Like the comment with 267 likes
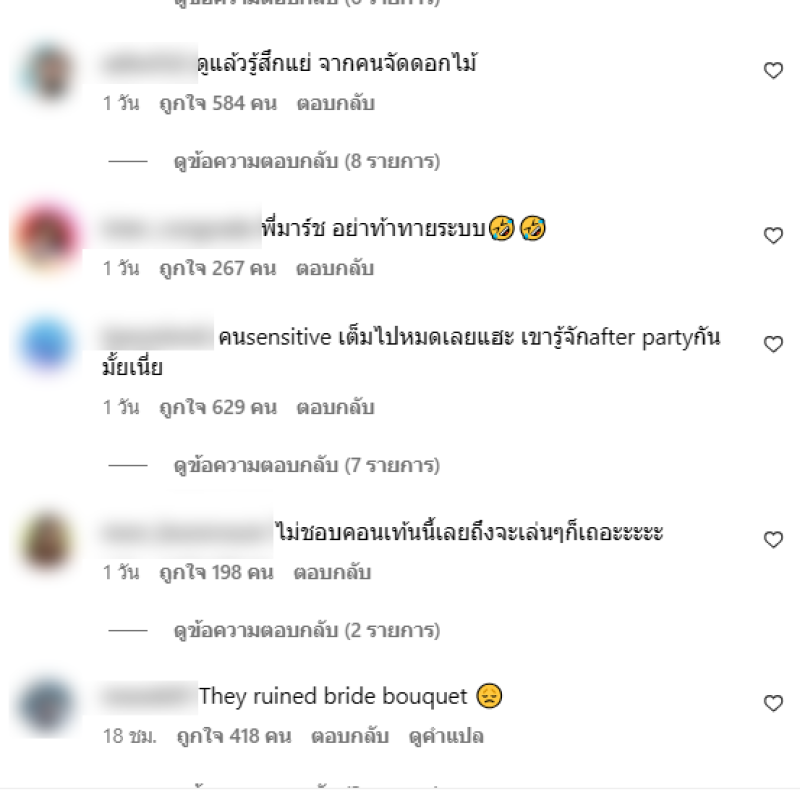Screen dimensions: 800x795 tap(773, 235)
